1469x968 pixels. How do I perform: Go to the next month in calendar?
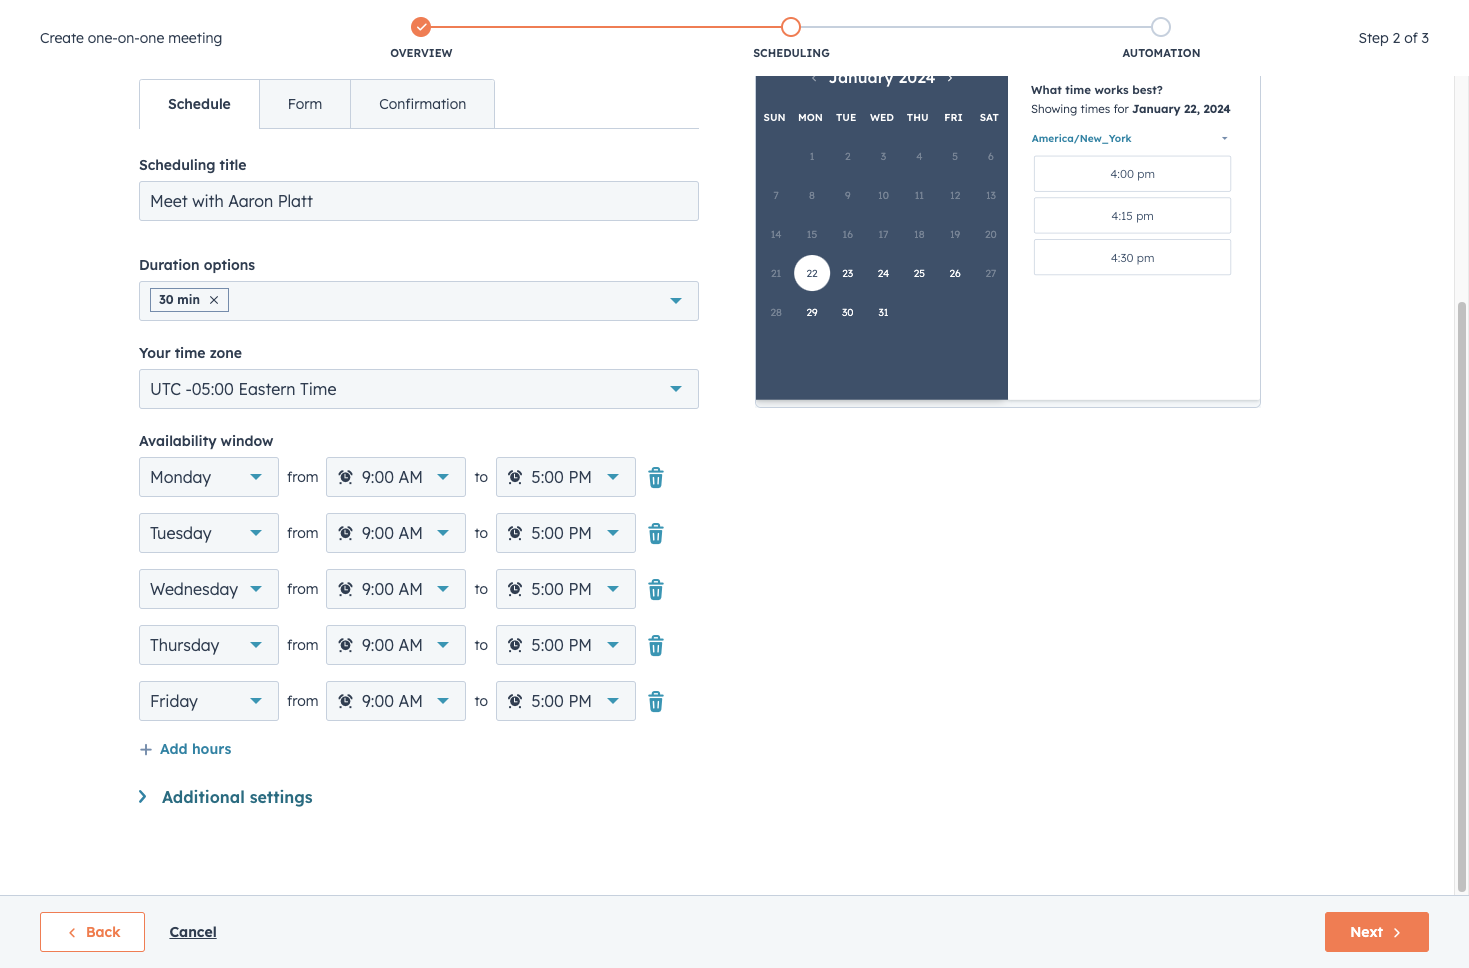[x=950, y=79]
